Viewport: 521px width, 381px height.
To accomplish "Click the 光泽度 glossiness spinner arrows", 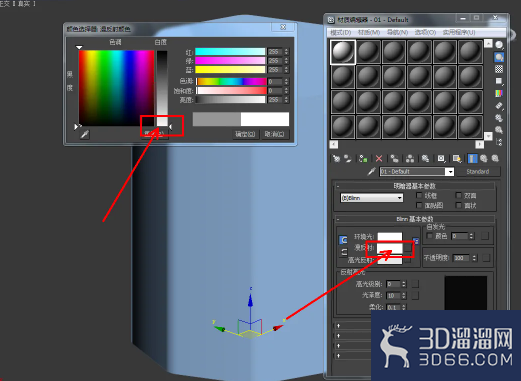I will [x=404, y=295].
